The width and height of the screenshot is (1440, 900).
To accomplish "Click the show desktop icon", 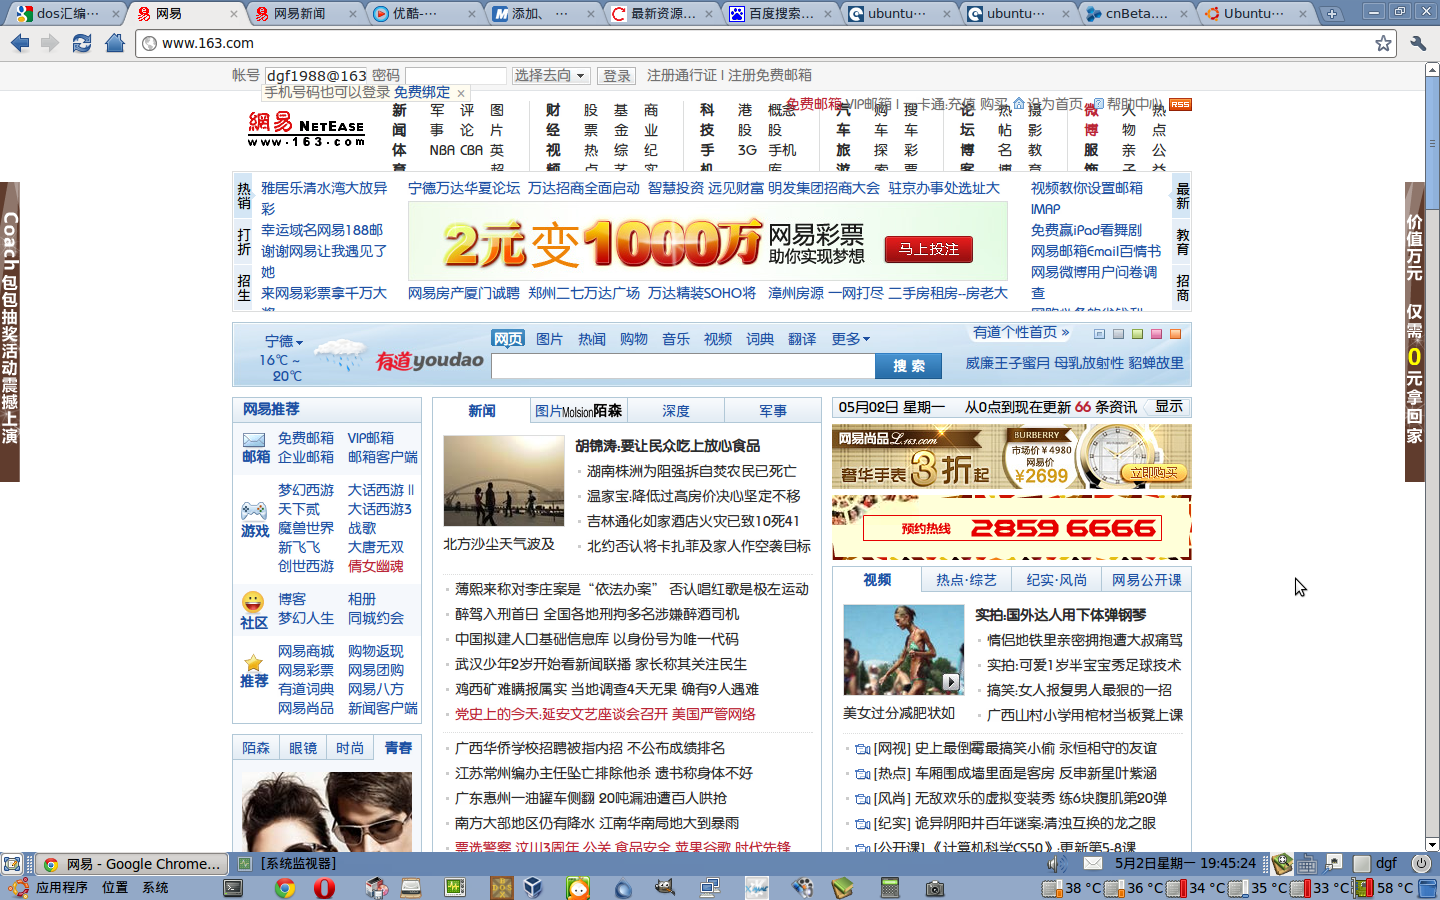I will pos(12,864).
